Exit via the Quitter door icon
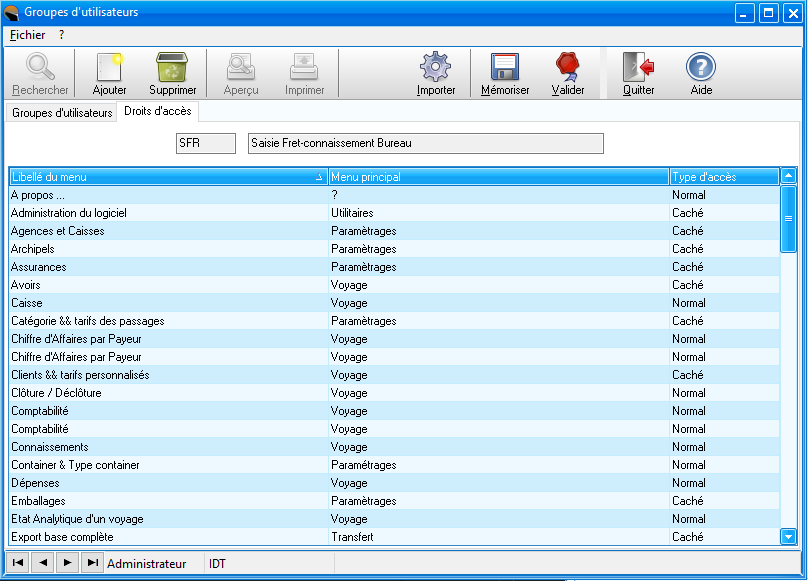Screen dimensions: 808x581 [x=638, y=69]
